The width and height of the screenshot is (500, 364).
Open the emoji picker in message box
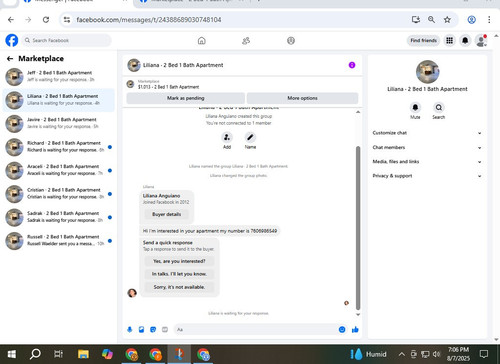[x=342, y=330]
